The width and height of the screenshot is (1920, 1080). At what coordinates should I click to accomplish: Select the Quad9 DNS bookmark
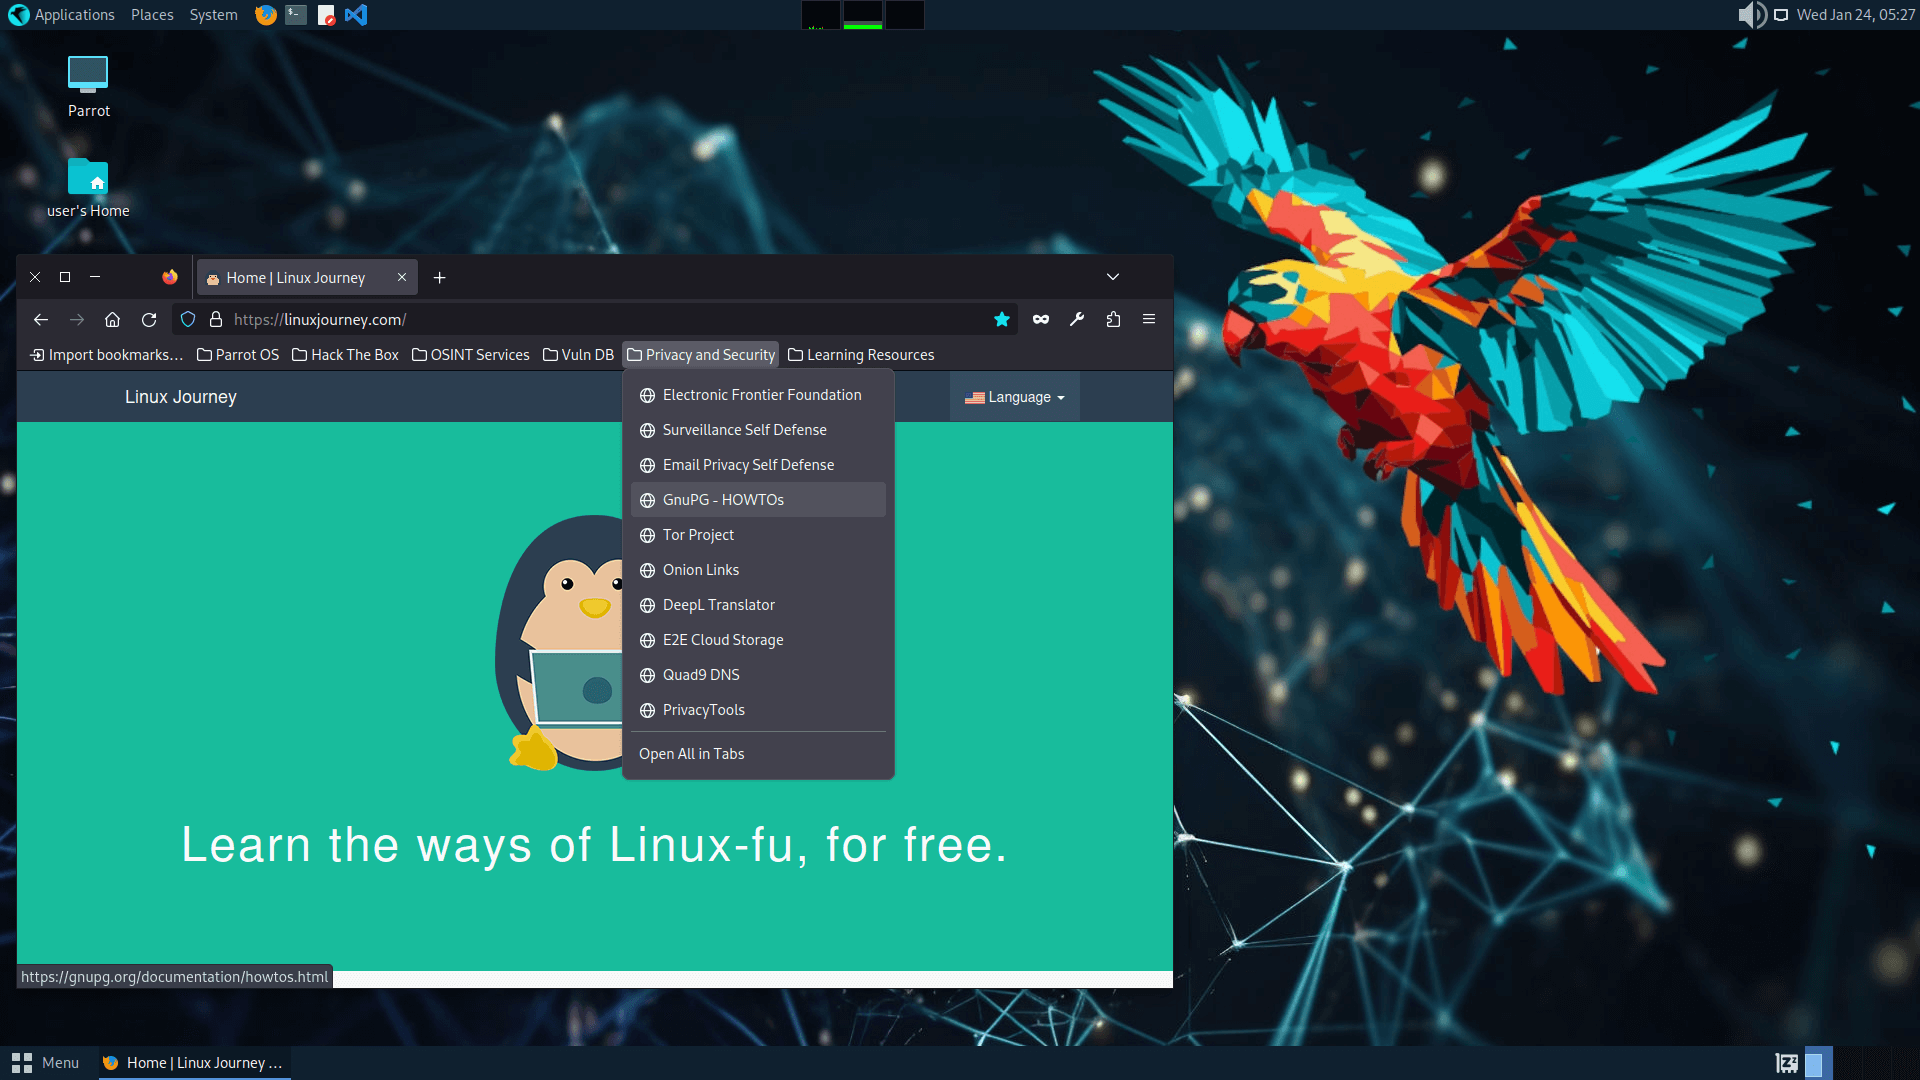758,675
